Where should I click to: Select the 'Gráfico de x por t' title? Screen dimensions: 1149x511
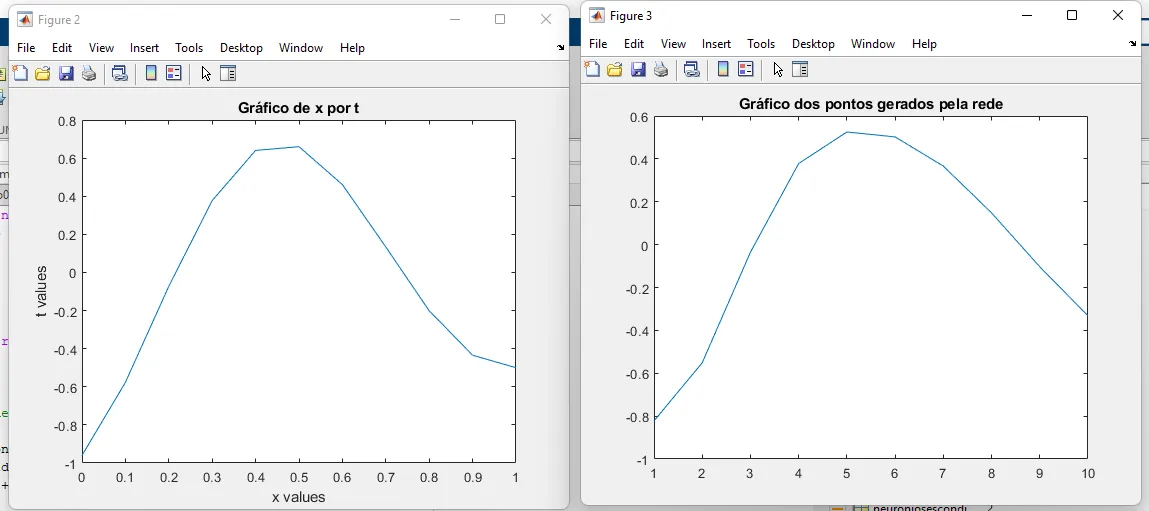(298, 108)
